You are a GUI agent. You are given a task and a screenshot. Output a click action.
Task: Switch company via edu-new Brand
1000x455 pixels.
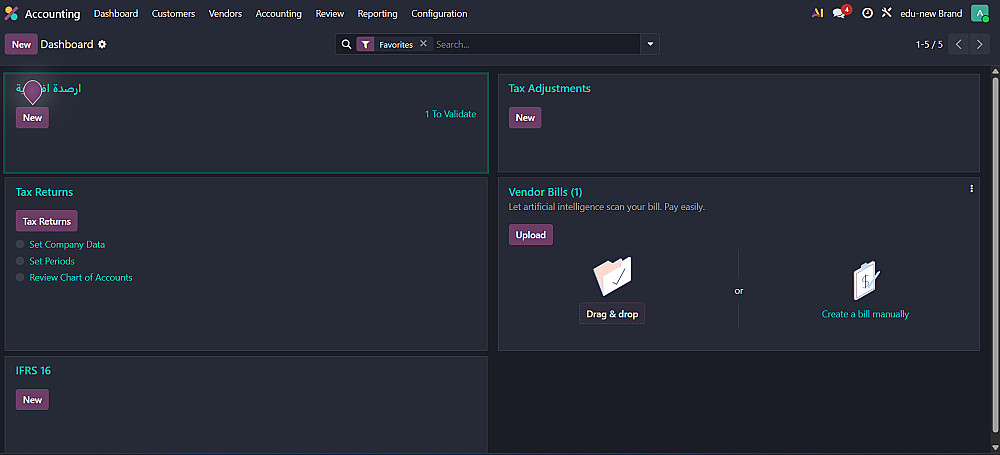[x=931, y=13]
